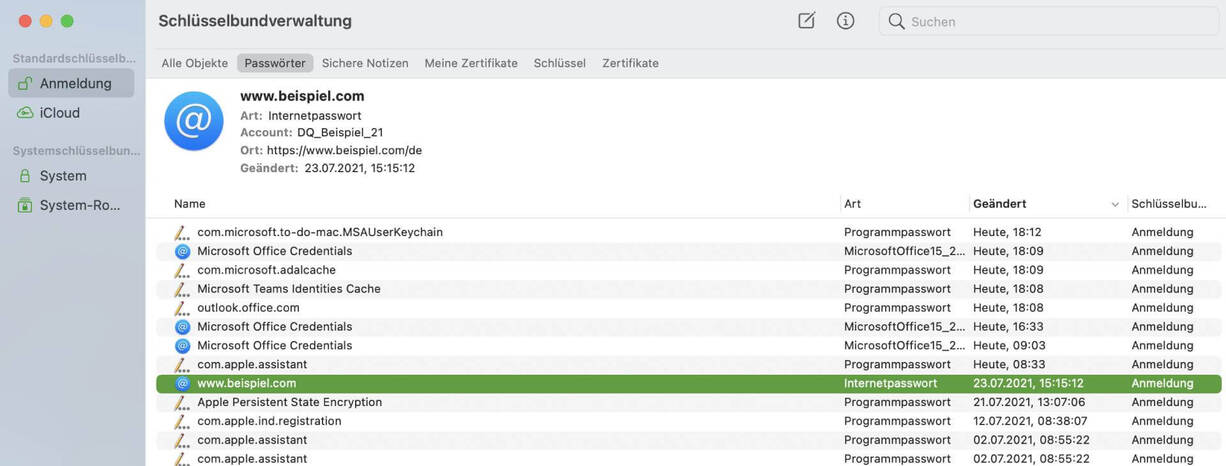Viewport: 1226px width, 466px height.
Task: Select the Apple Persistent State Encryption row
Action: coord(289,402)
